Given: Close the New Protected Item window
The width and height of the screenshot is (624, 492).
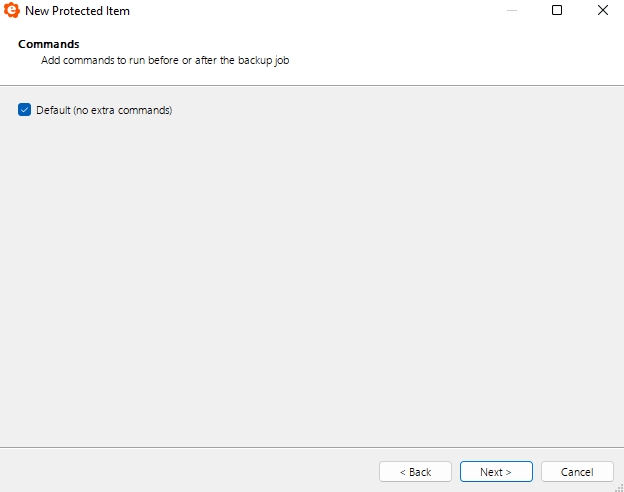Looking at the screenshot, I should tap(603, 10).
